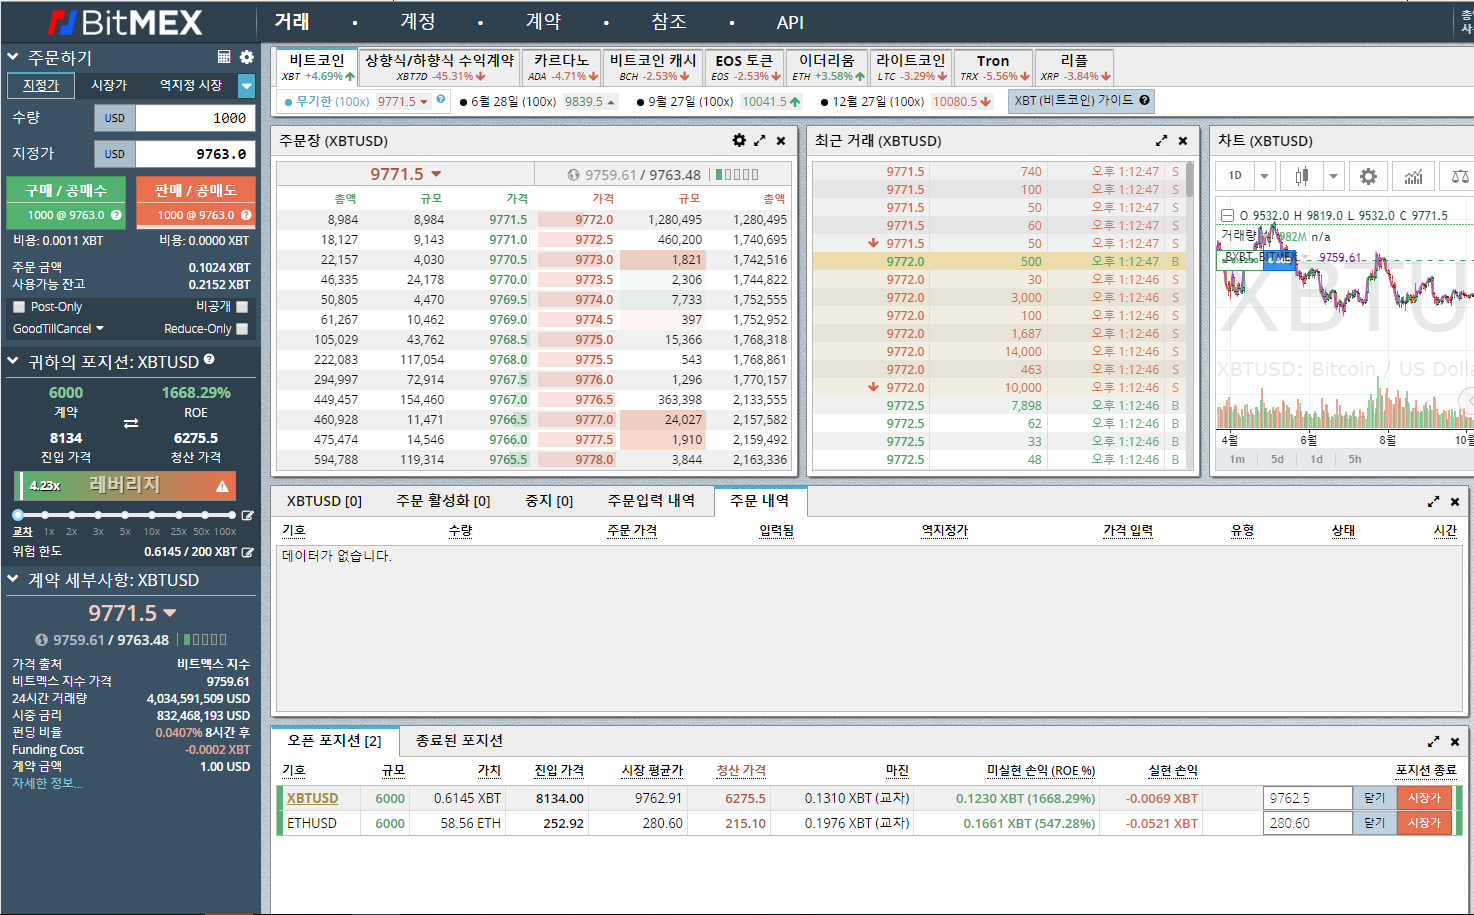This screenshot has width=1474, height=915.
Task: Click the green 구매 / 공매수 buy button
Action: pos(66,202)
